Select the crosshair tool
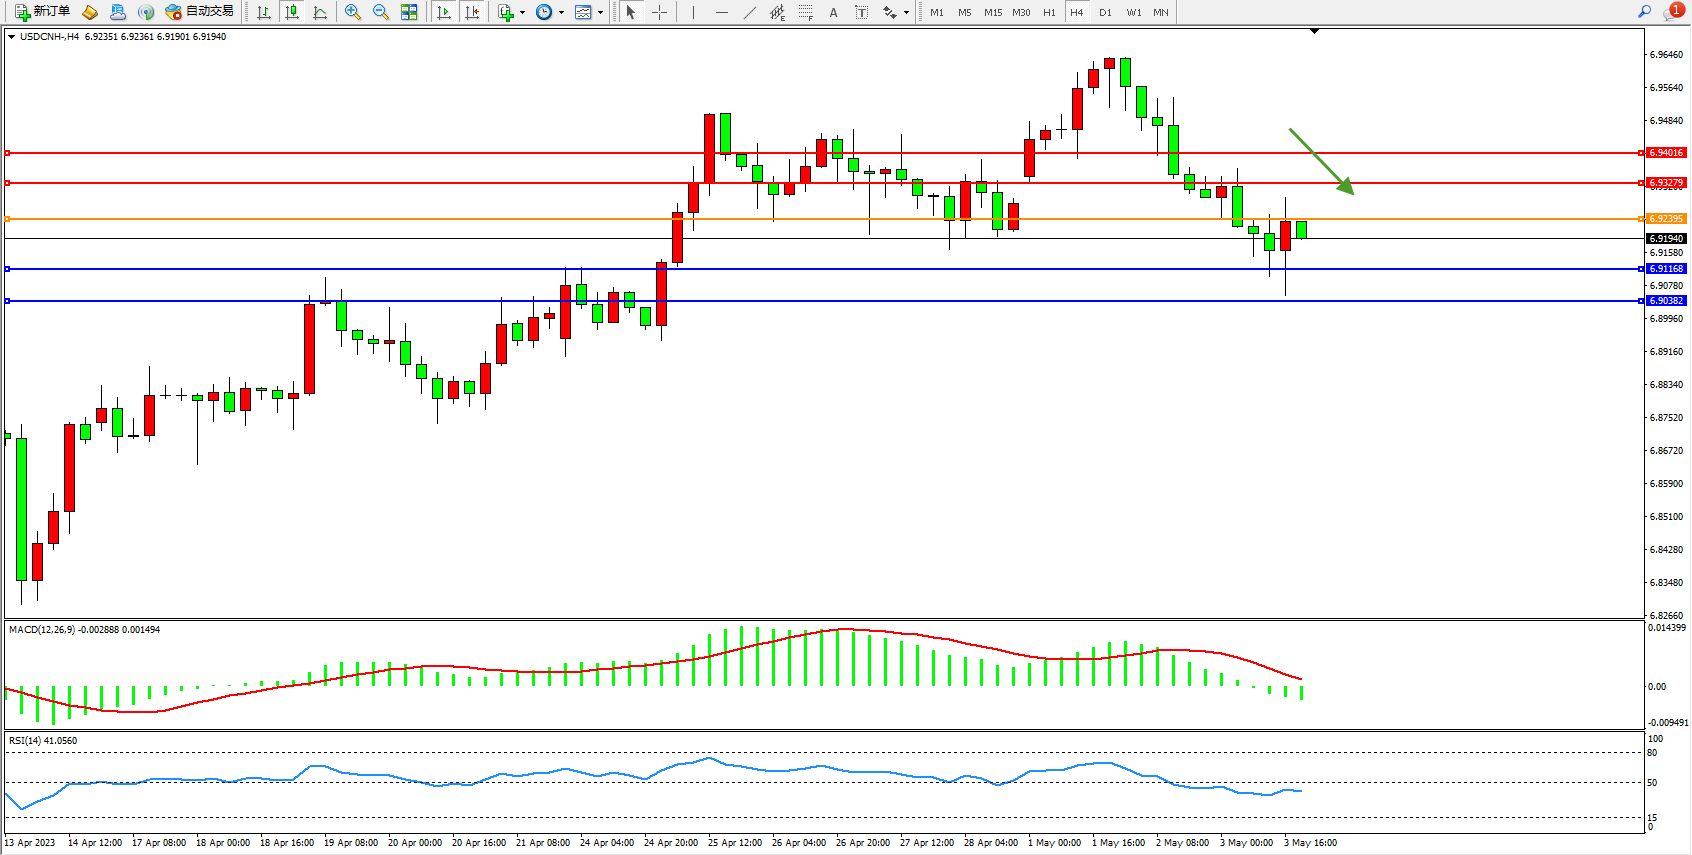Viewport: 1692px width, 855px height. (660, 12)
